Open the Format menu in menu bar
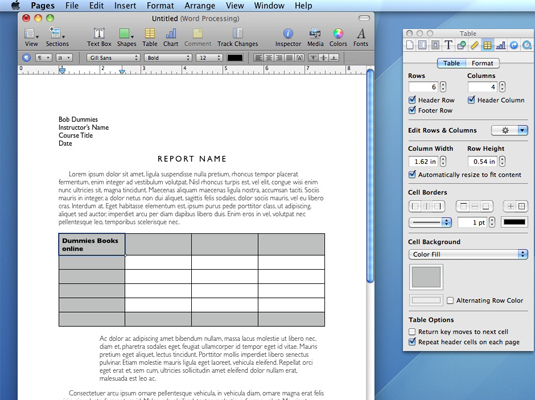535x400 pixels. click(x=160, y=5)
